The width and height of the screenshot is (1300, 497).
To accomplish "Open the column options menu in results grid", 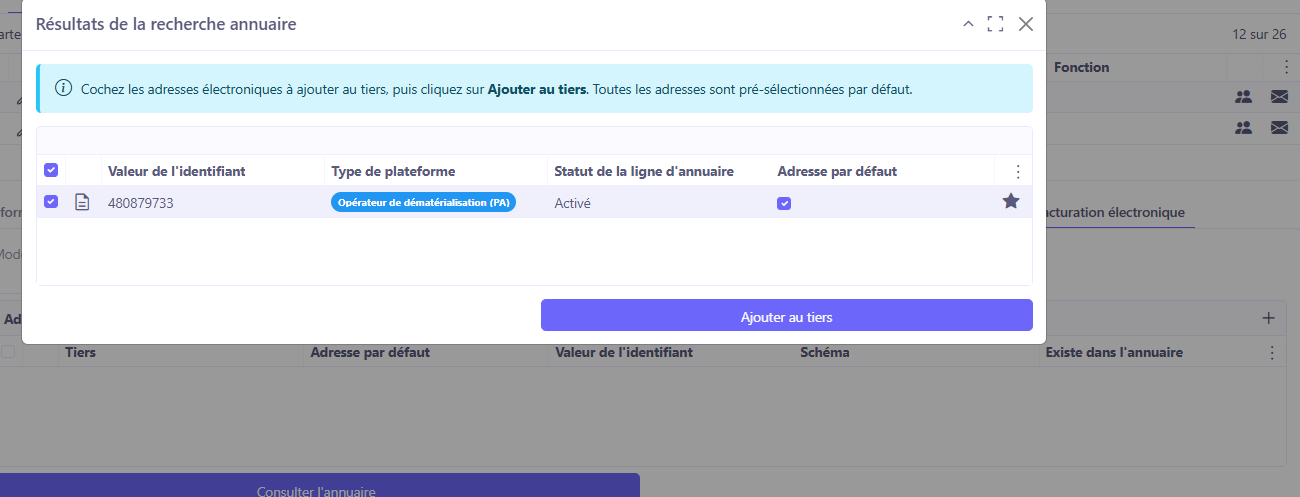I will 1018,171.
